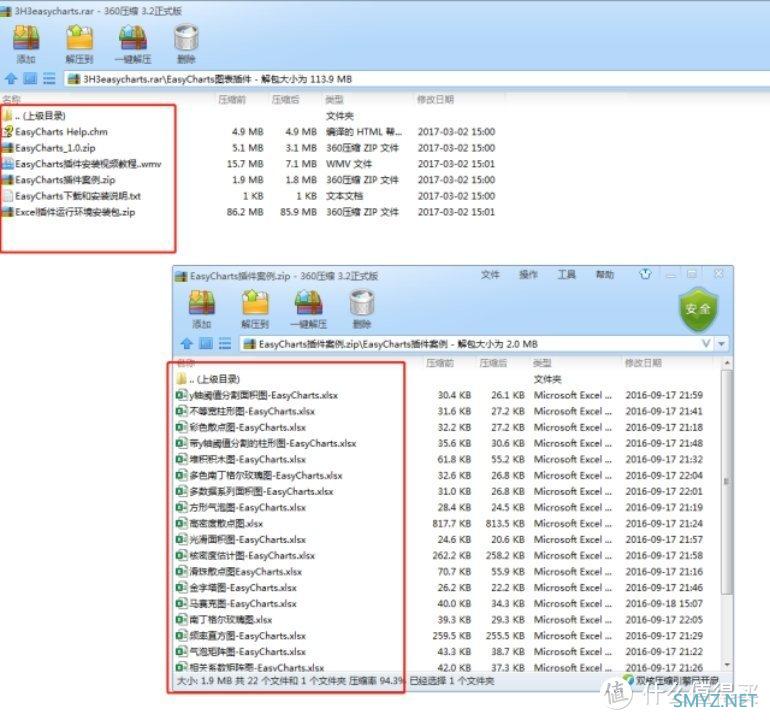This screenshot has width=770, height=720.
Task: Go up one level in the rar window
Action: click(11, 79)
